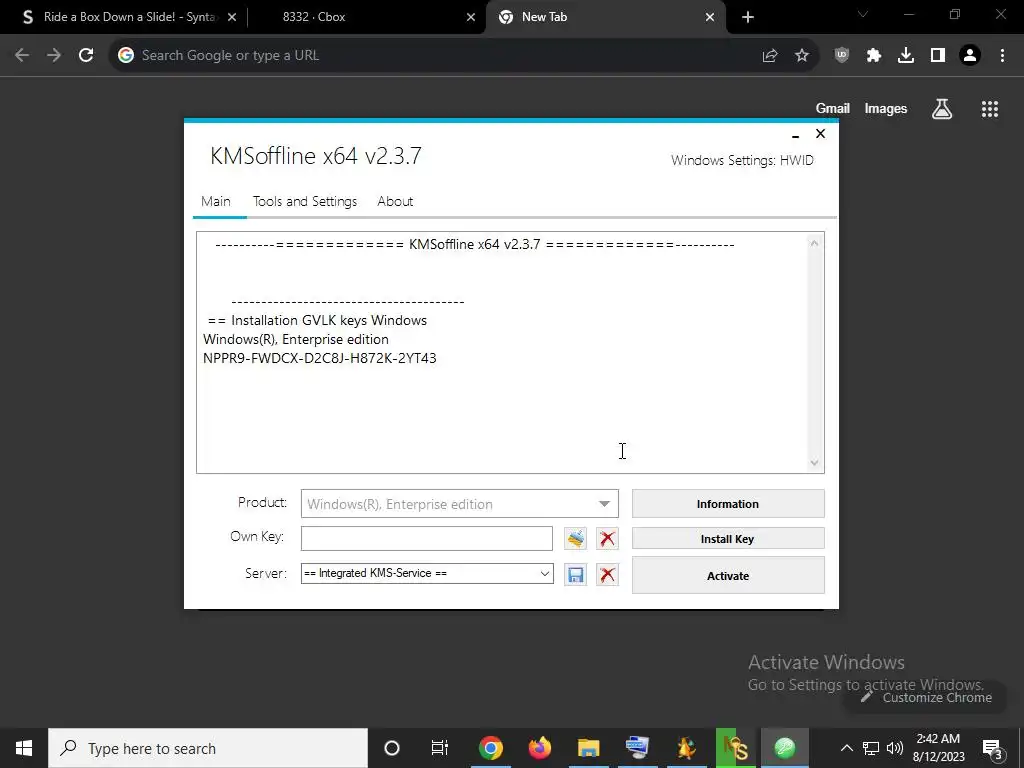Click the Windows taskbar search box
Viewport: 1024px width, 768px height.
208,748
